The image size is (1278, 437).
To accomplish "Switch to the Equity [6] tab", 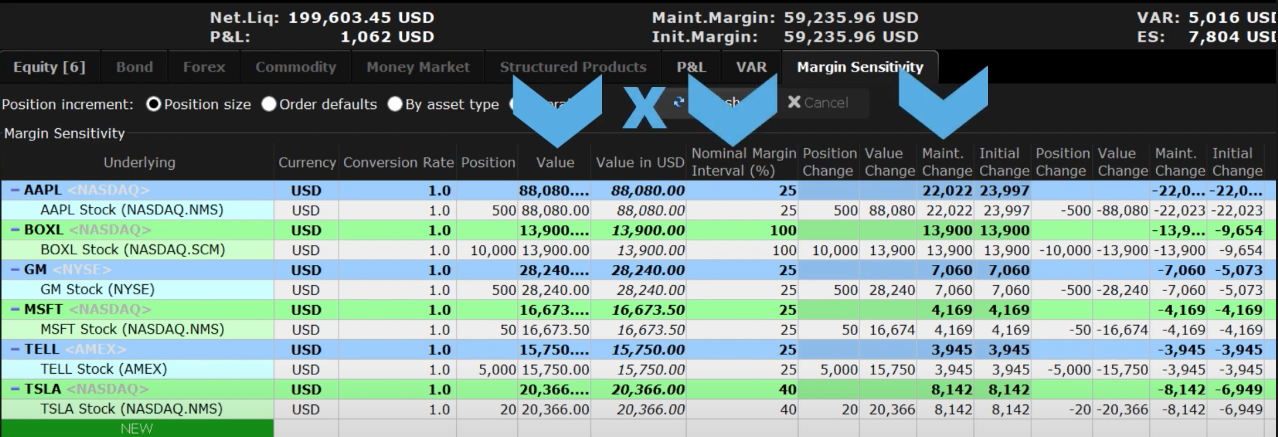I will 48,68.
